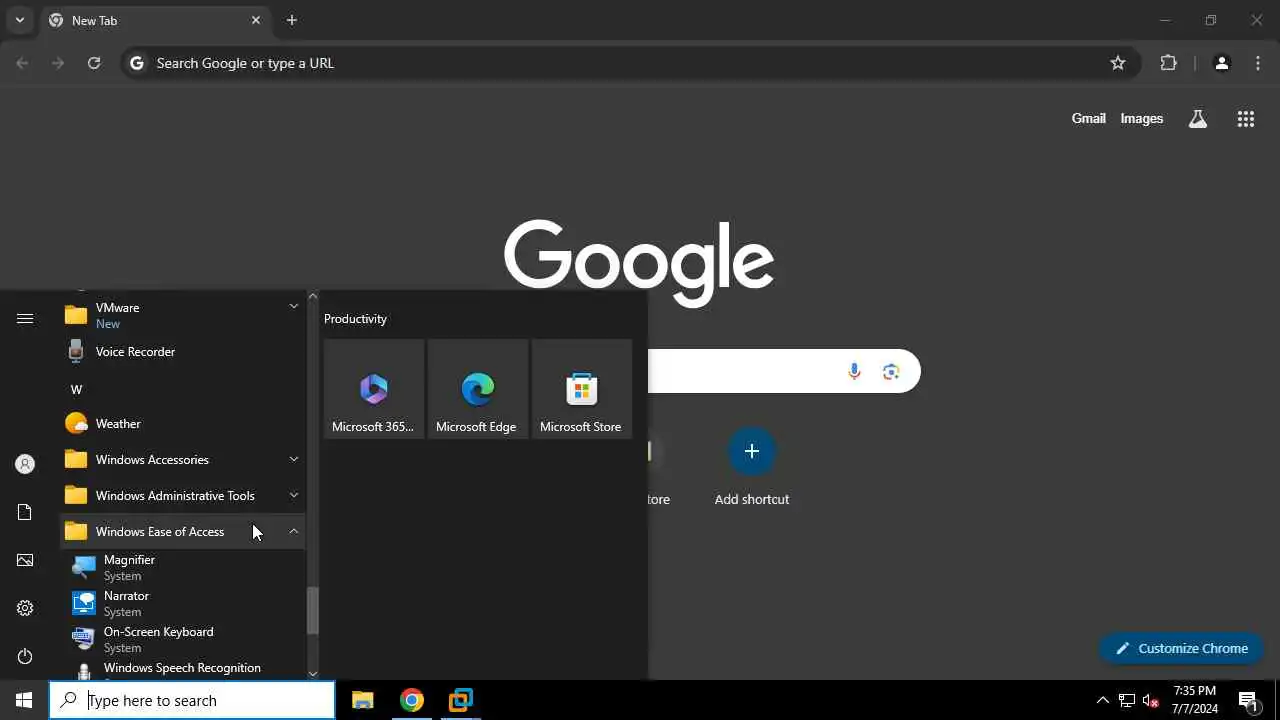
Task: Open the notification center icon
Action: (x=1248, y=700)
